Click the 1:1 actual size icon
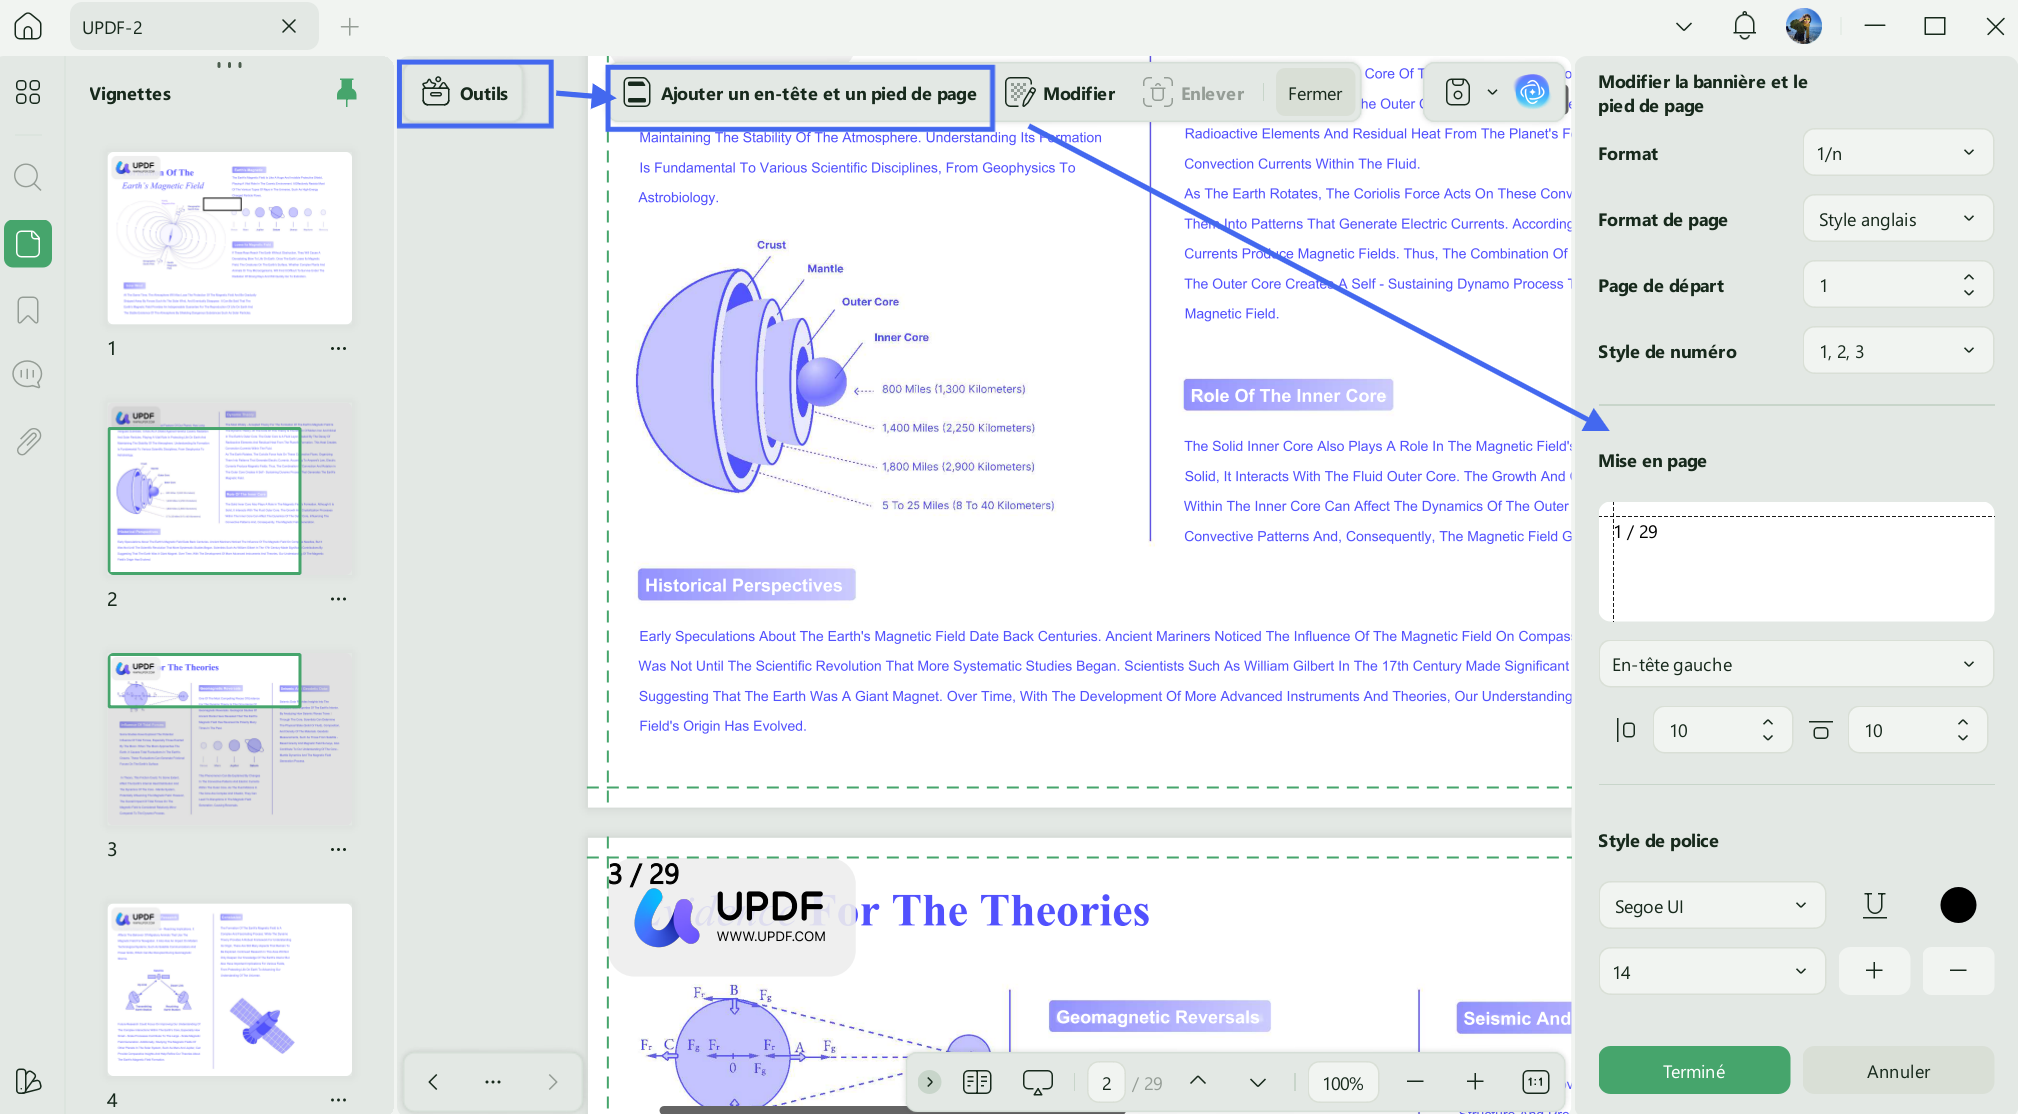 (1535, 1082)
